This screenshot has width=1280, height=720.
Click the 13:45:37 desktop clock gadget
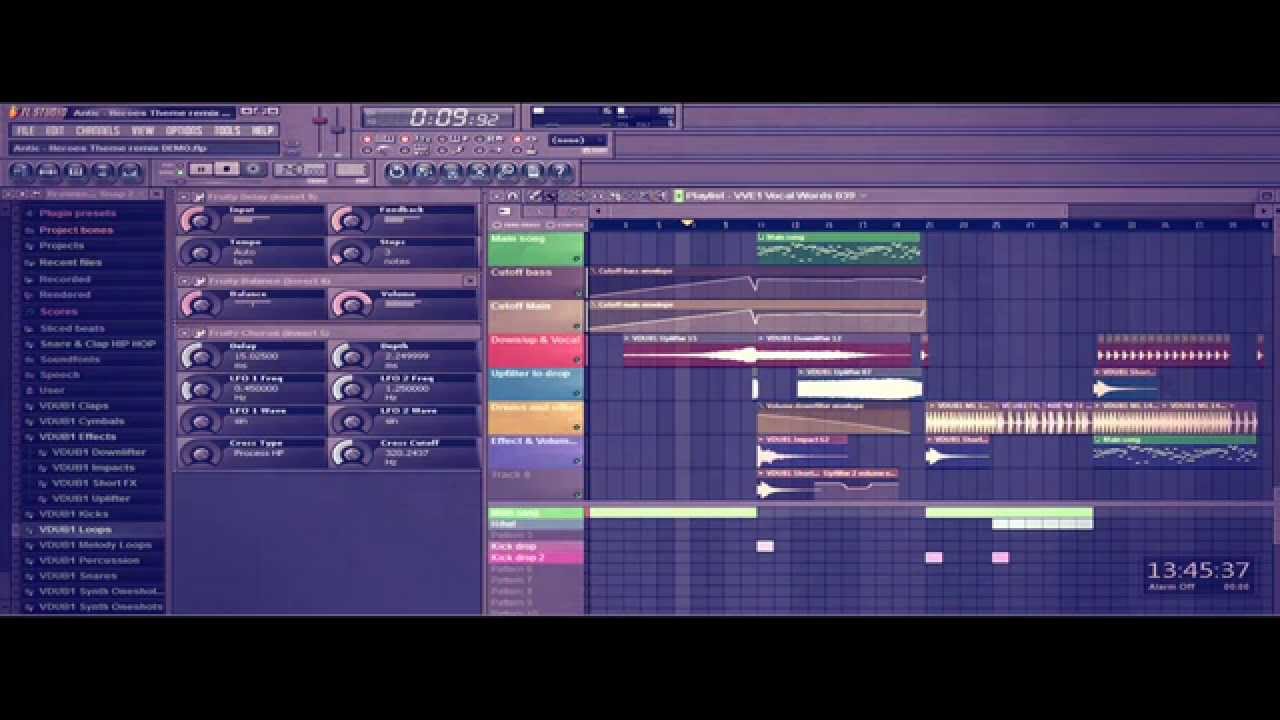[1198, 575]
